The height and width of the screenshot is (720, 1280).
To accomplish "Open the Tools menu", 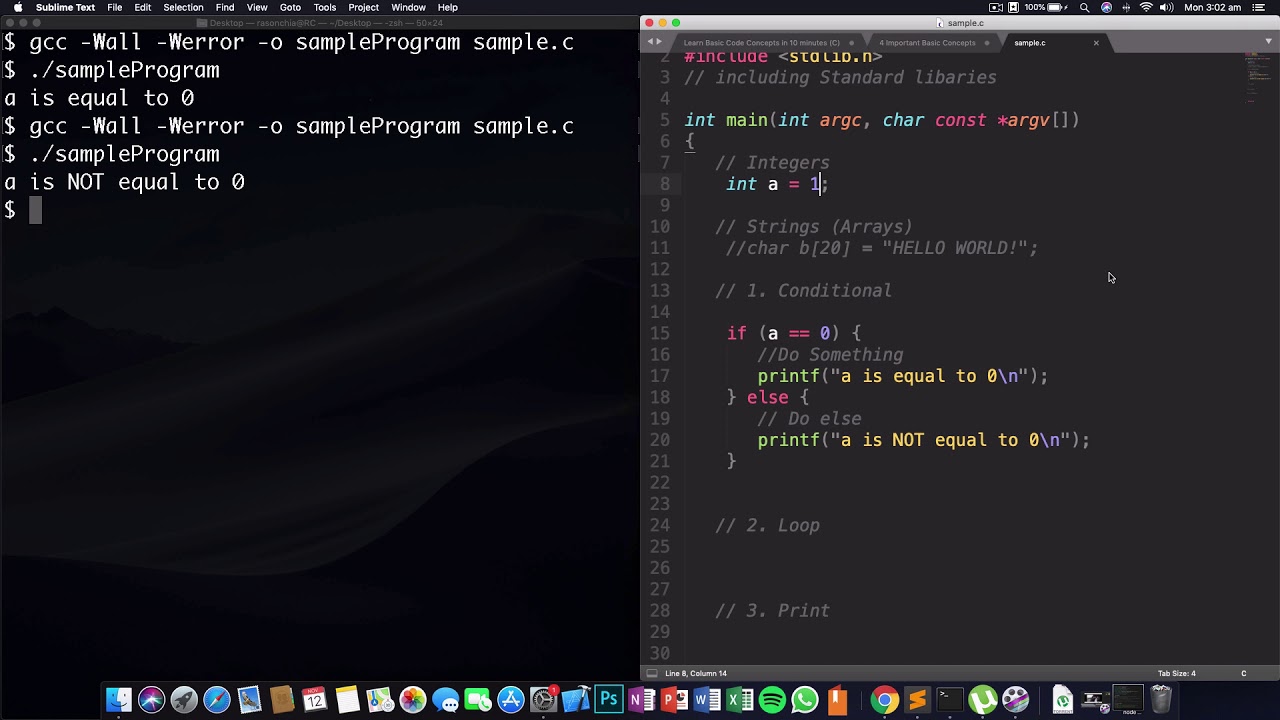I will pyautogui.click(x=325, y=7).
